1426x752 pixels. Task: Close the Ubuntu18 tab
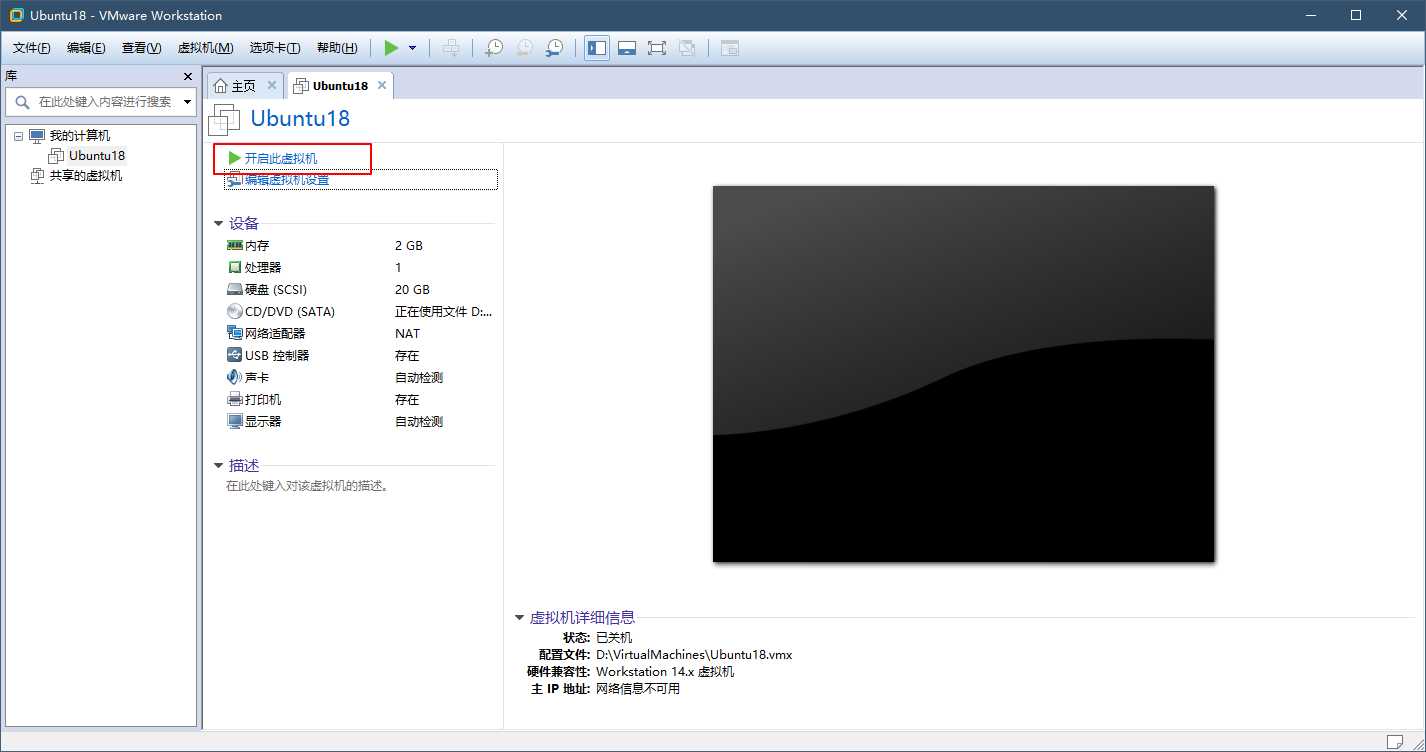pos(381,86)
